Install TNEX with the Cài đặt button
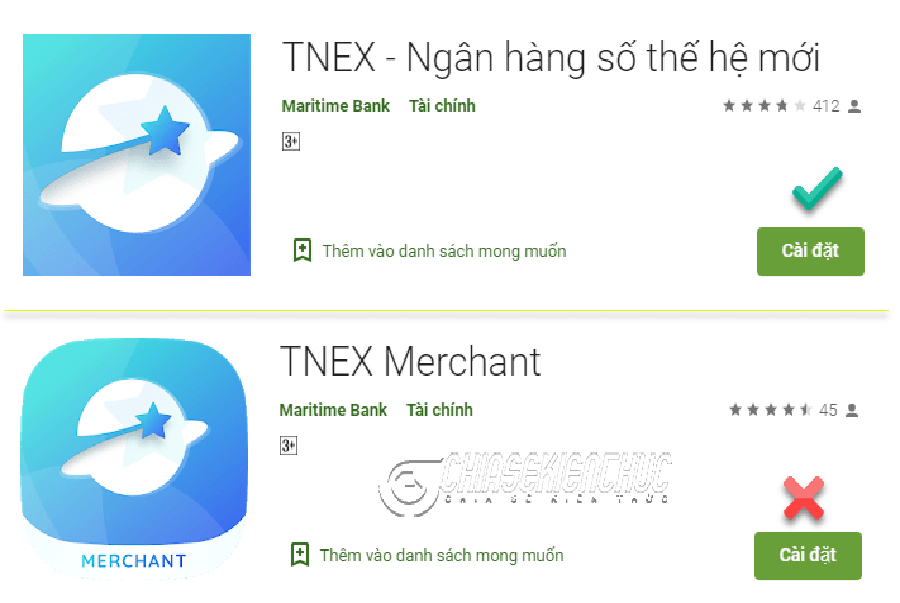The height and width of the screenshot is (603, 900). [810, 251]
